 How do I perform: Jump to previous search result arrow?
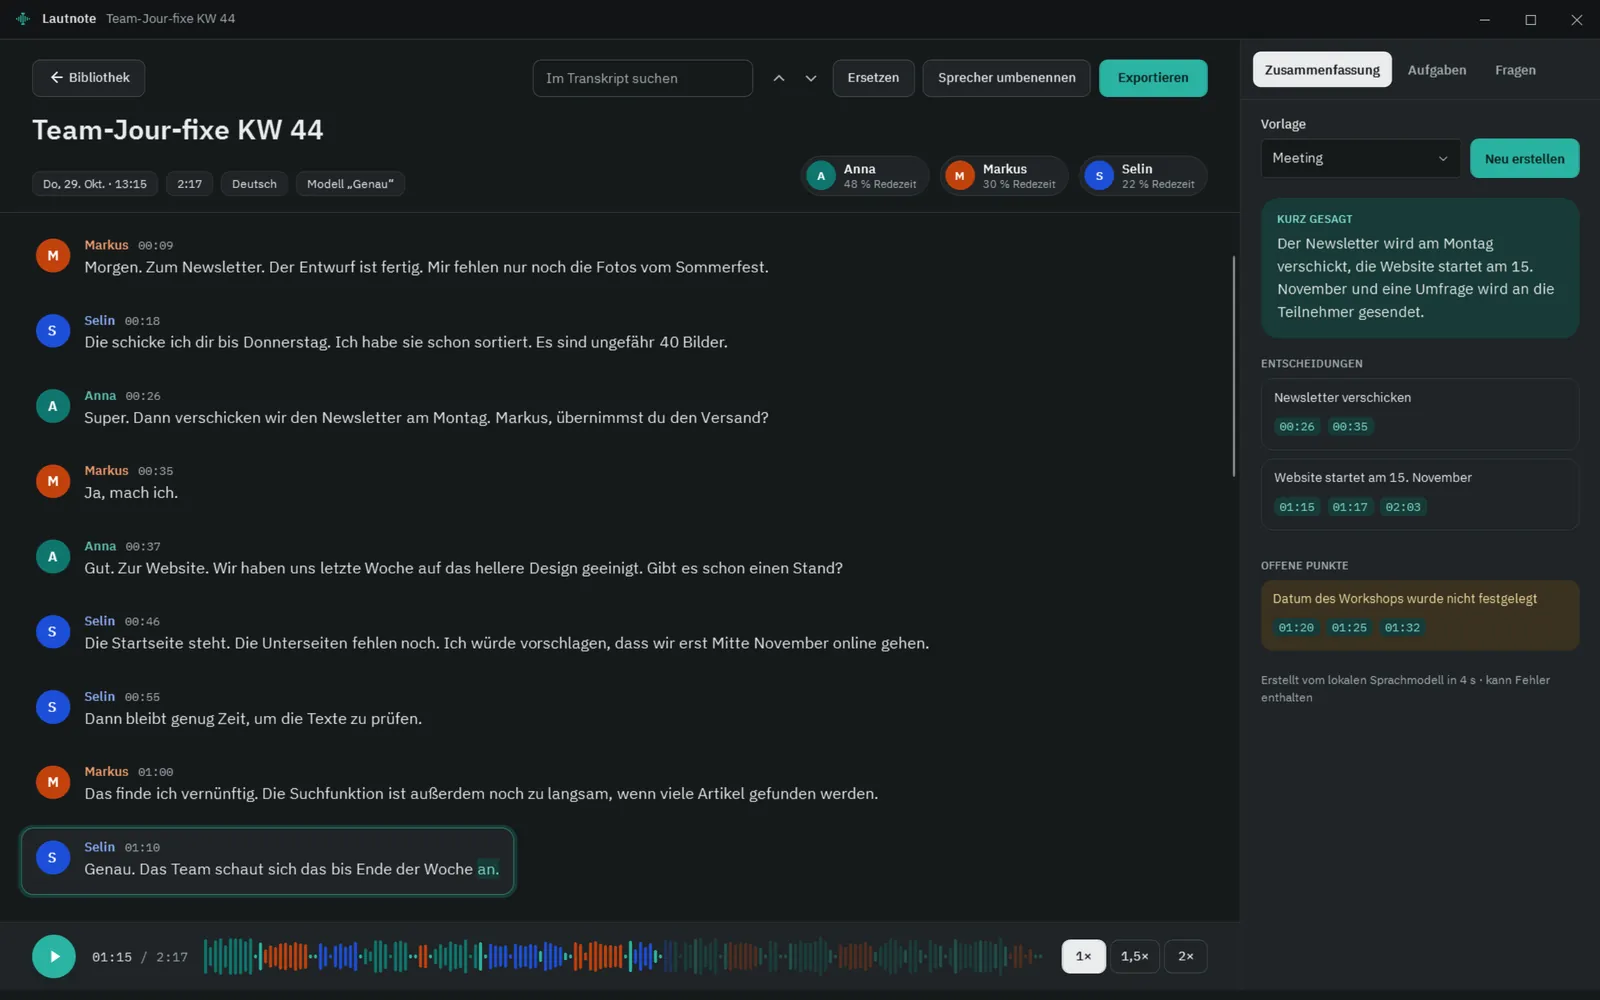[779, 78]
